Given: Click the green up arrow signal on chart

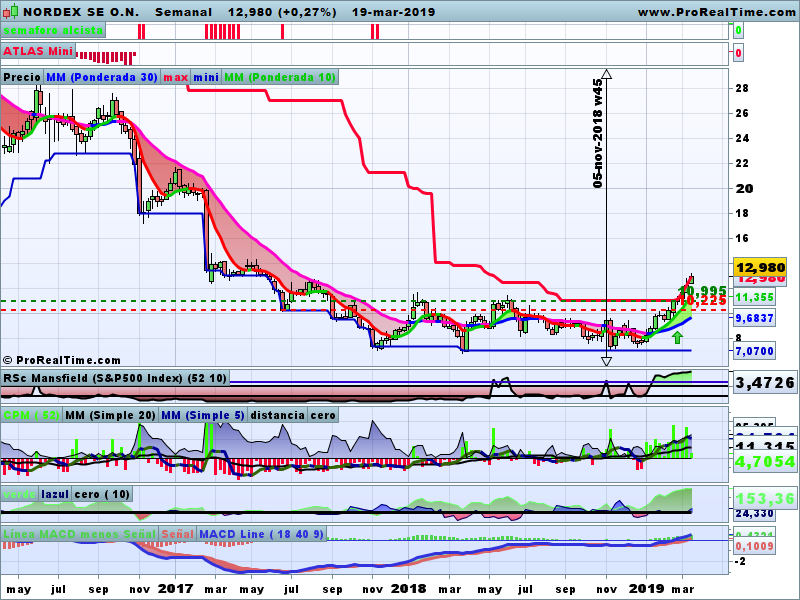Looking at the screenshot, I should [677, 337].
